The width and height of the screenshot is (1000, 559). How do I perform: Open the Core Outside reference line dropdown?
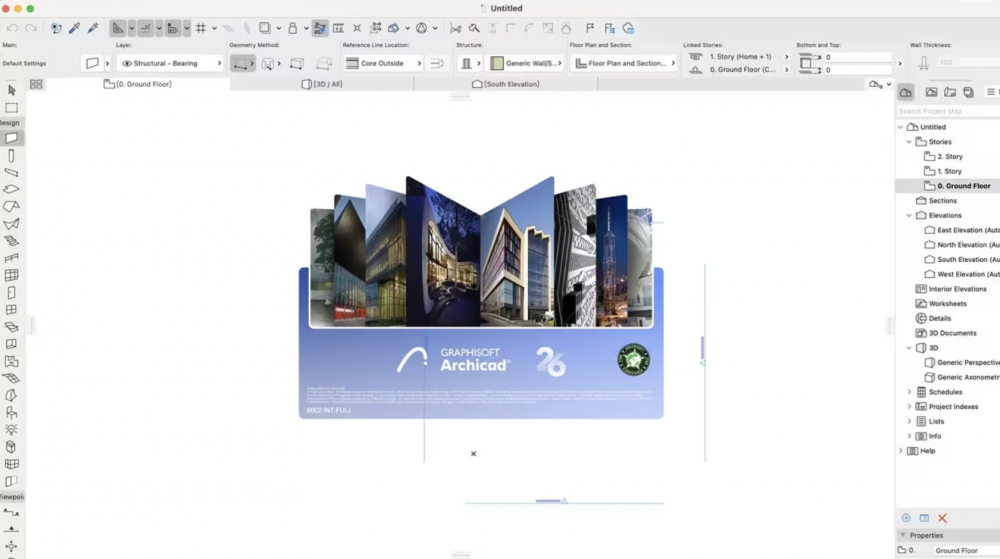(383, 63)
